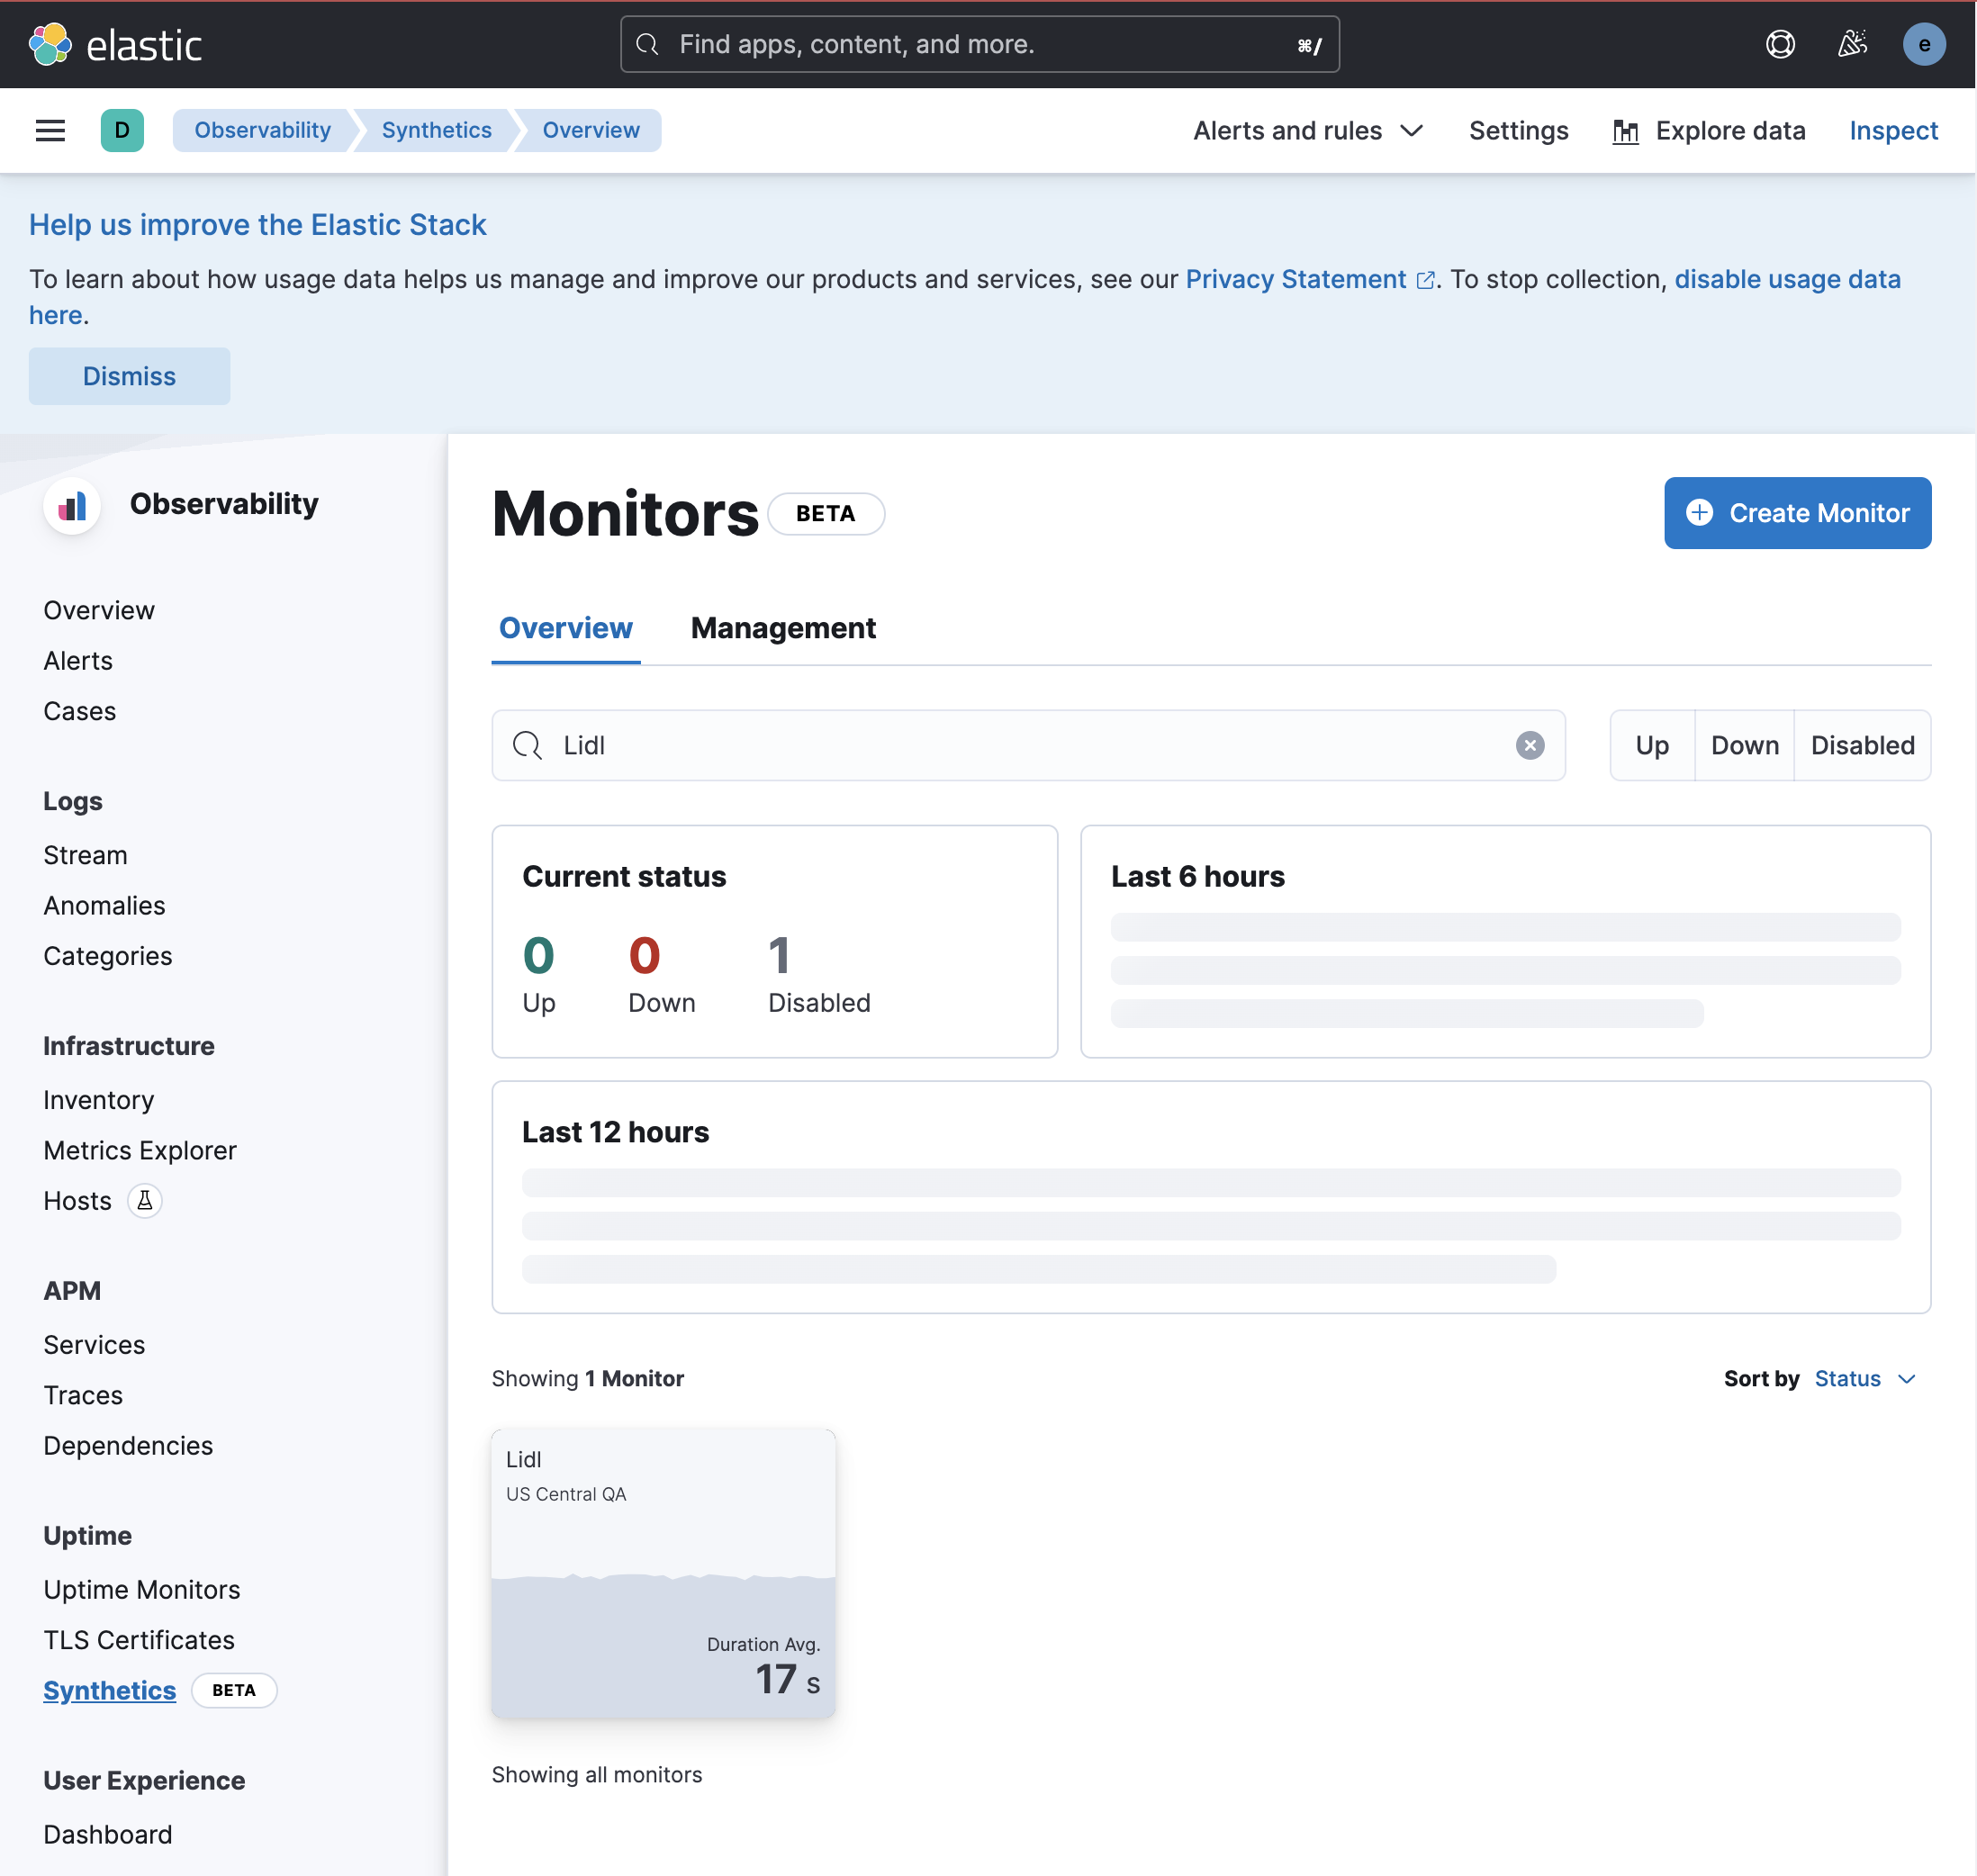The image size is (1977, 1876).
Task: Clear the Lidl search query
Action: pyautogui.click(x=1530, y=745)
